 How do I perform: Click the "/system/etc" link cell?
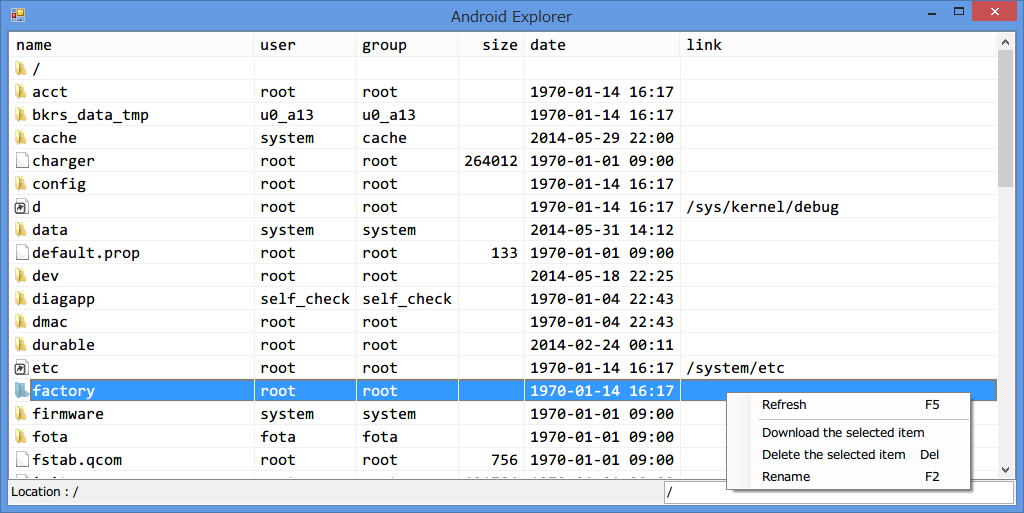pyautogui.click(x=735, y=368)
